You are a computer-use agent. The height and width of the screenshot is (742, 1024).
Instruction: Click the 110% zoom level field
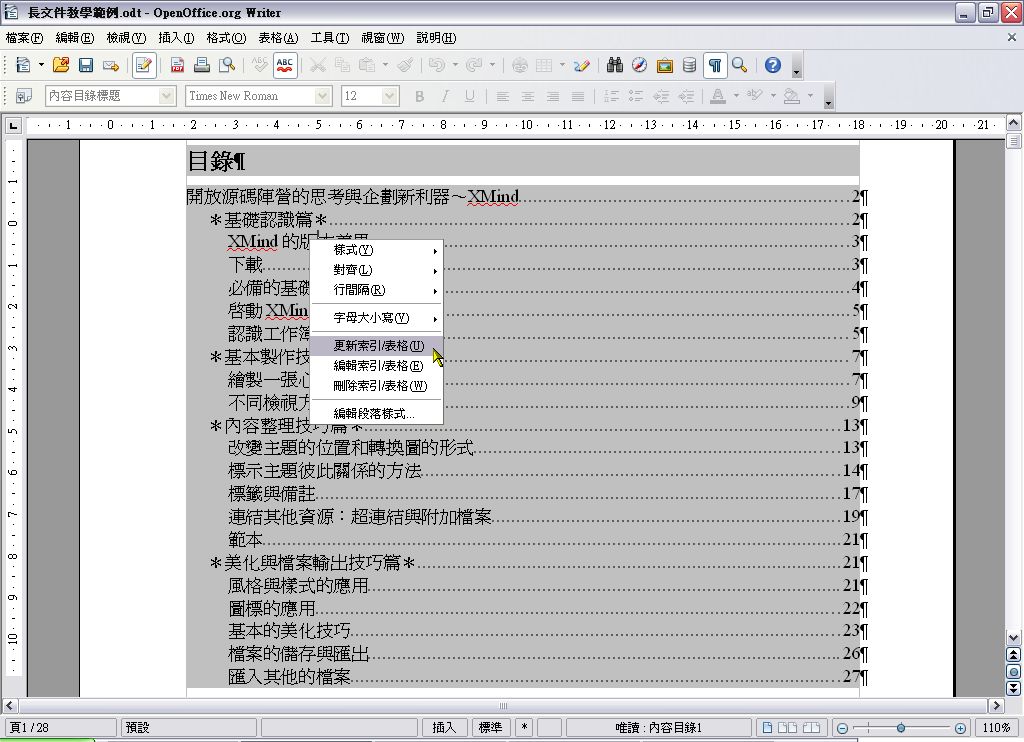click(997, 728)
